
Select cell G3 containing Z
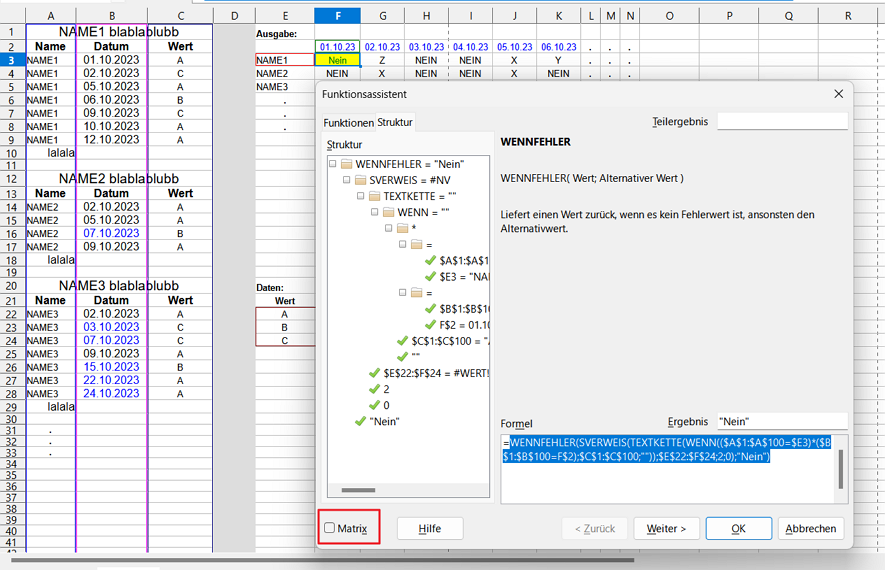tap(382, 60)
